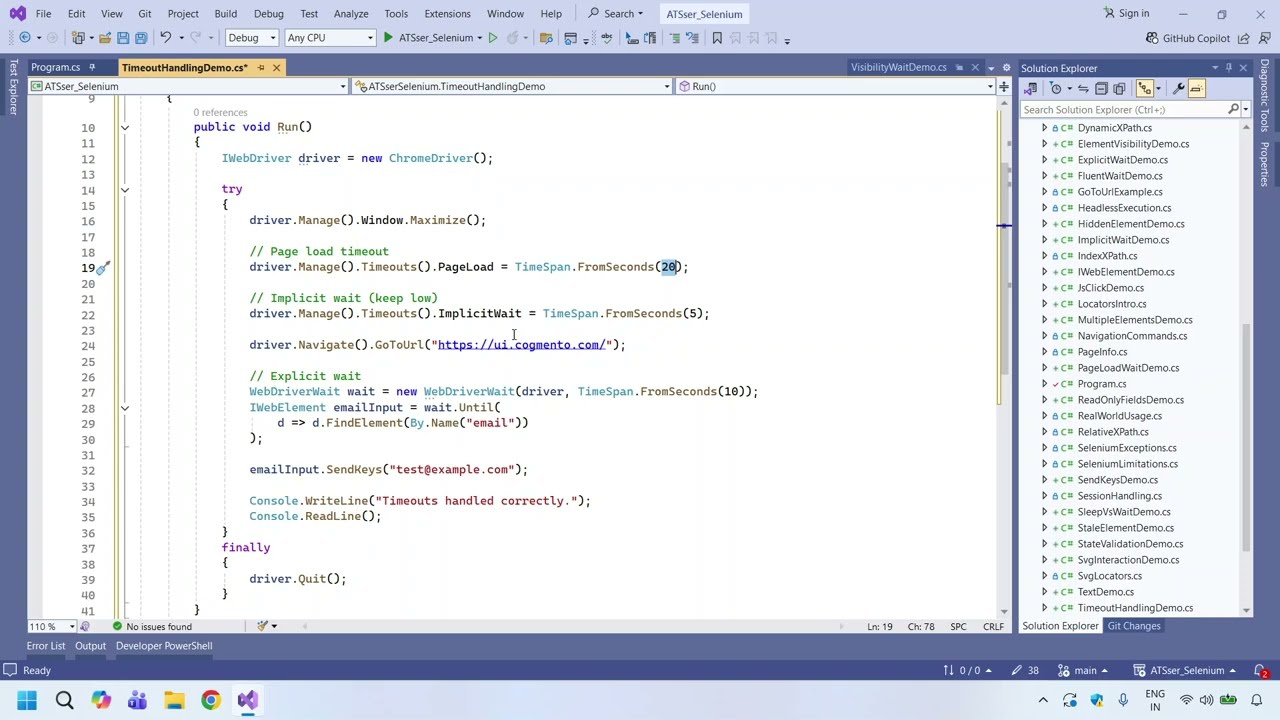Open Solution Explorer Properties wrench icon
The image size is (1280, 720).
click(1179, 88)
